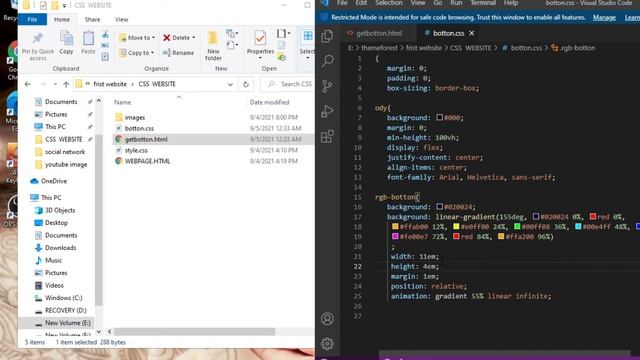Click Rename in the Organize group
Image resolution: width=640 pixels, height=360 pixels.
[178, 53]
